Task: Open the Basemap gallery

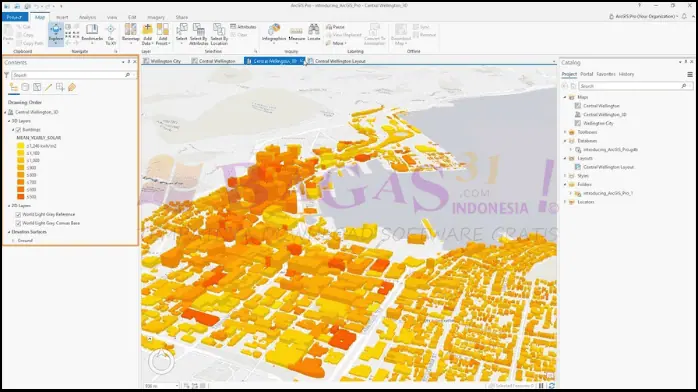Action: tap(130, 34)
